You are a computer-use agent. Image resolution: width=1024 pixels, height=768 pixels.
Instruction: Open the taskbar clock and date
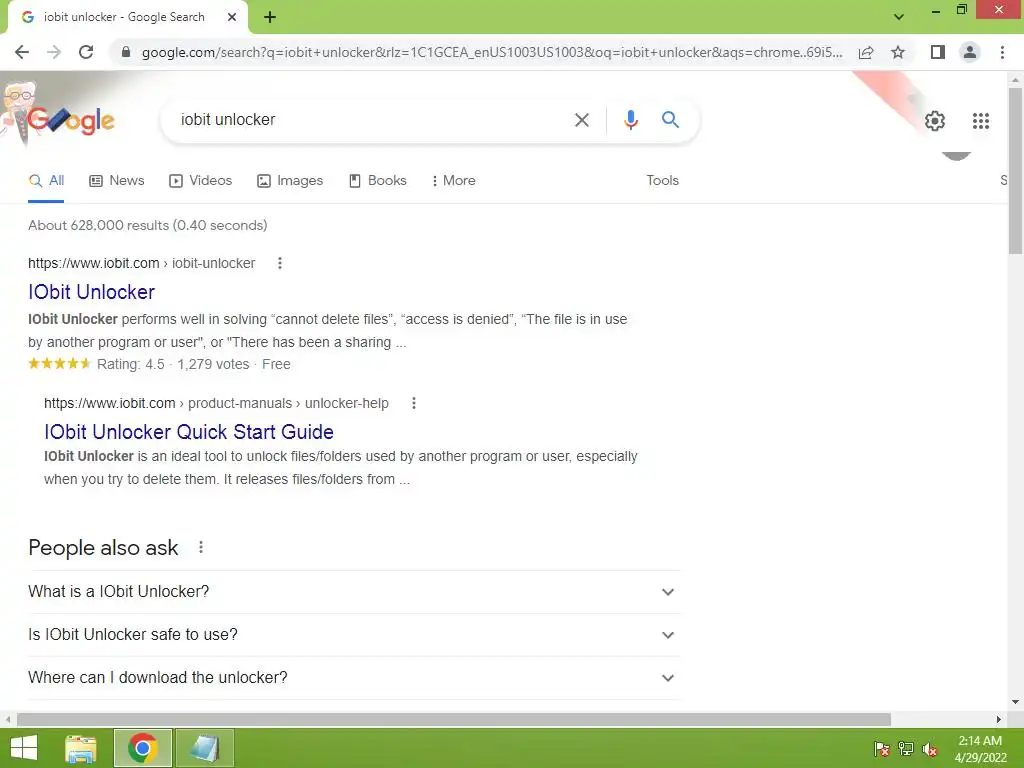pos(980,749)
